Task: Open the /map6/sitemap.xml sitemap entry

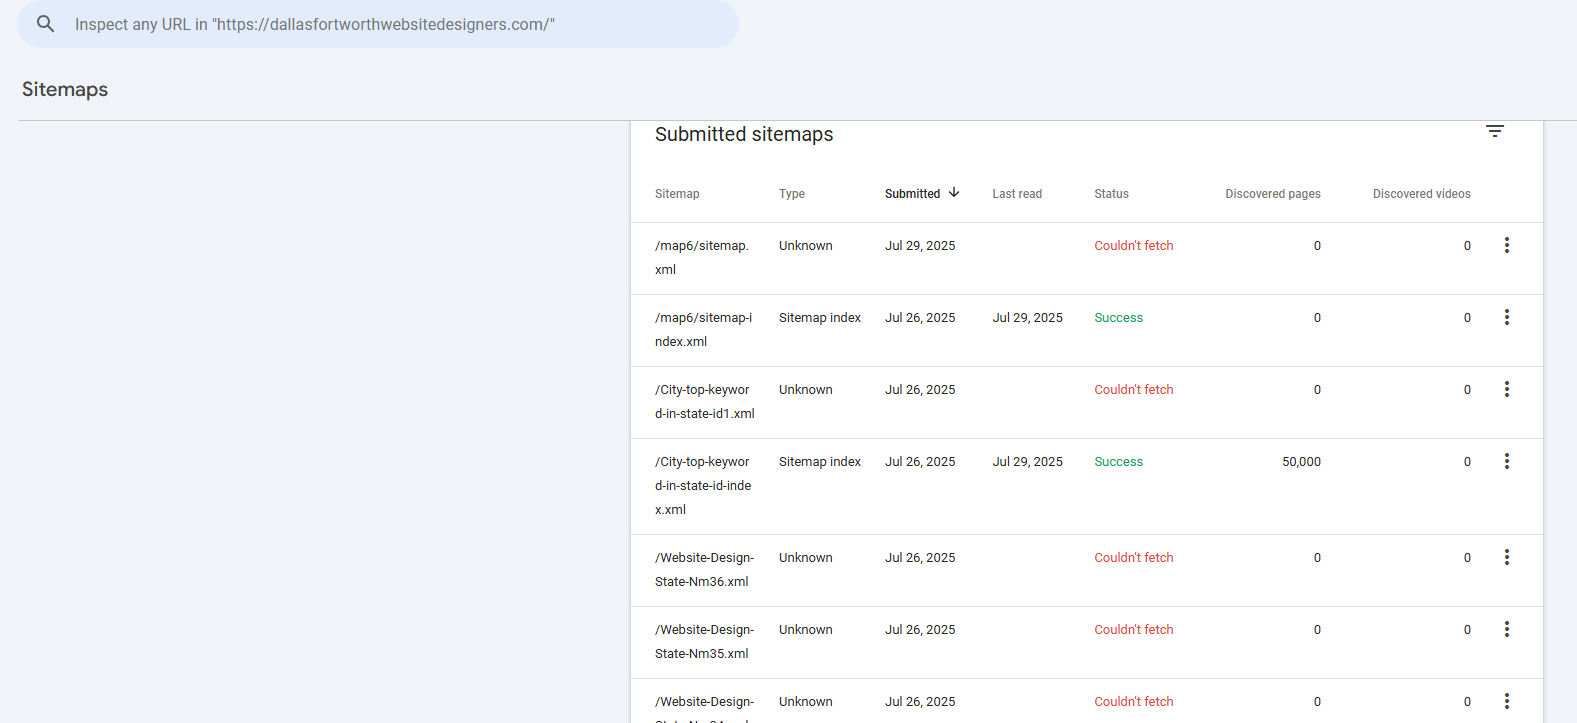Action: click(701, 258)
